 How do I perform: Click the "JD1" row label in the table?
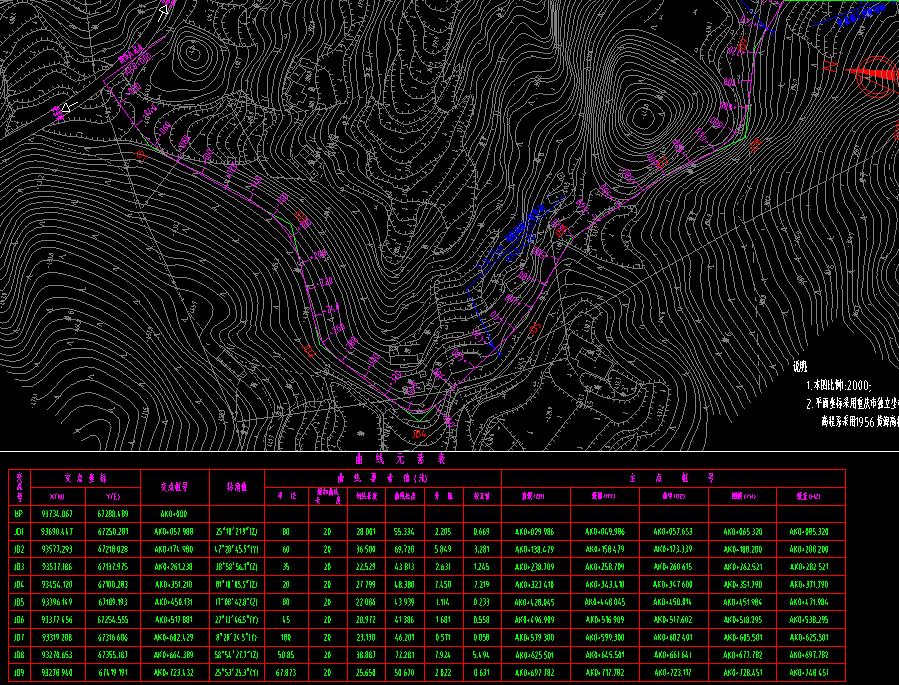pyautogui.click(x=19, y=531)
